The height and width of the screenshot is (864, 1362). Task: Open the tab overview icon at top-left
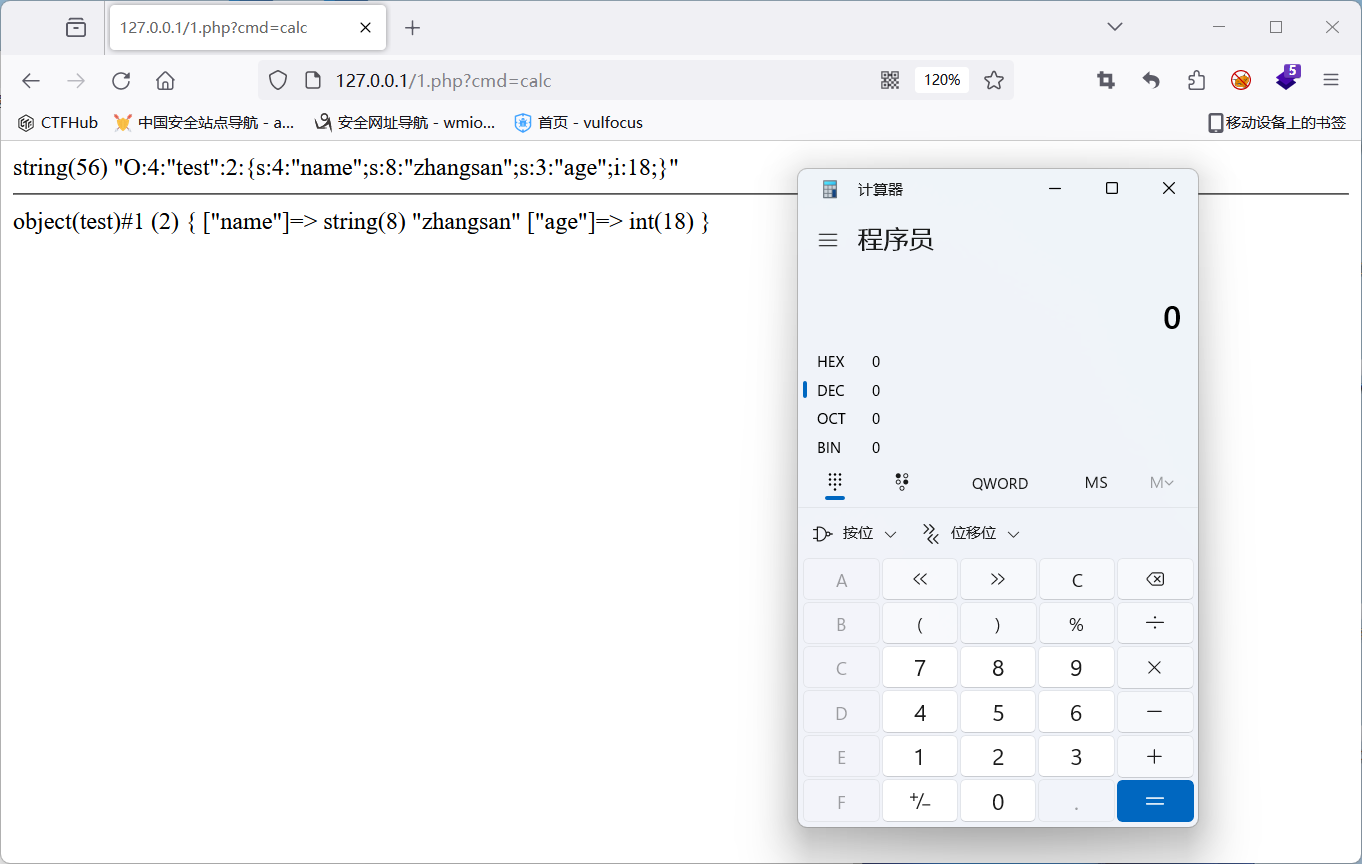[76, 28]
